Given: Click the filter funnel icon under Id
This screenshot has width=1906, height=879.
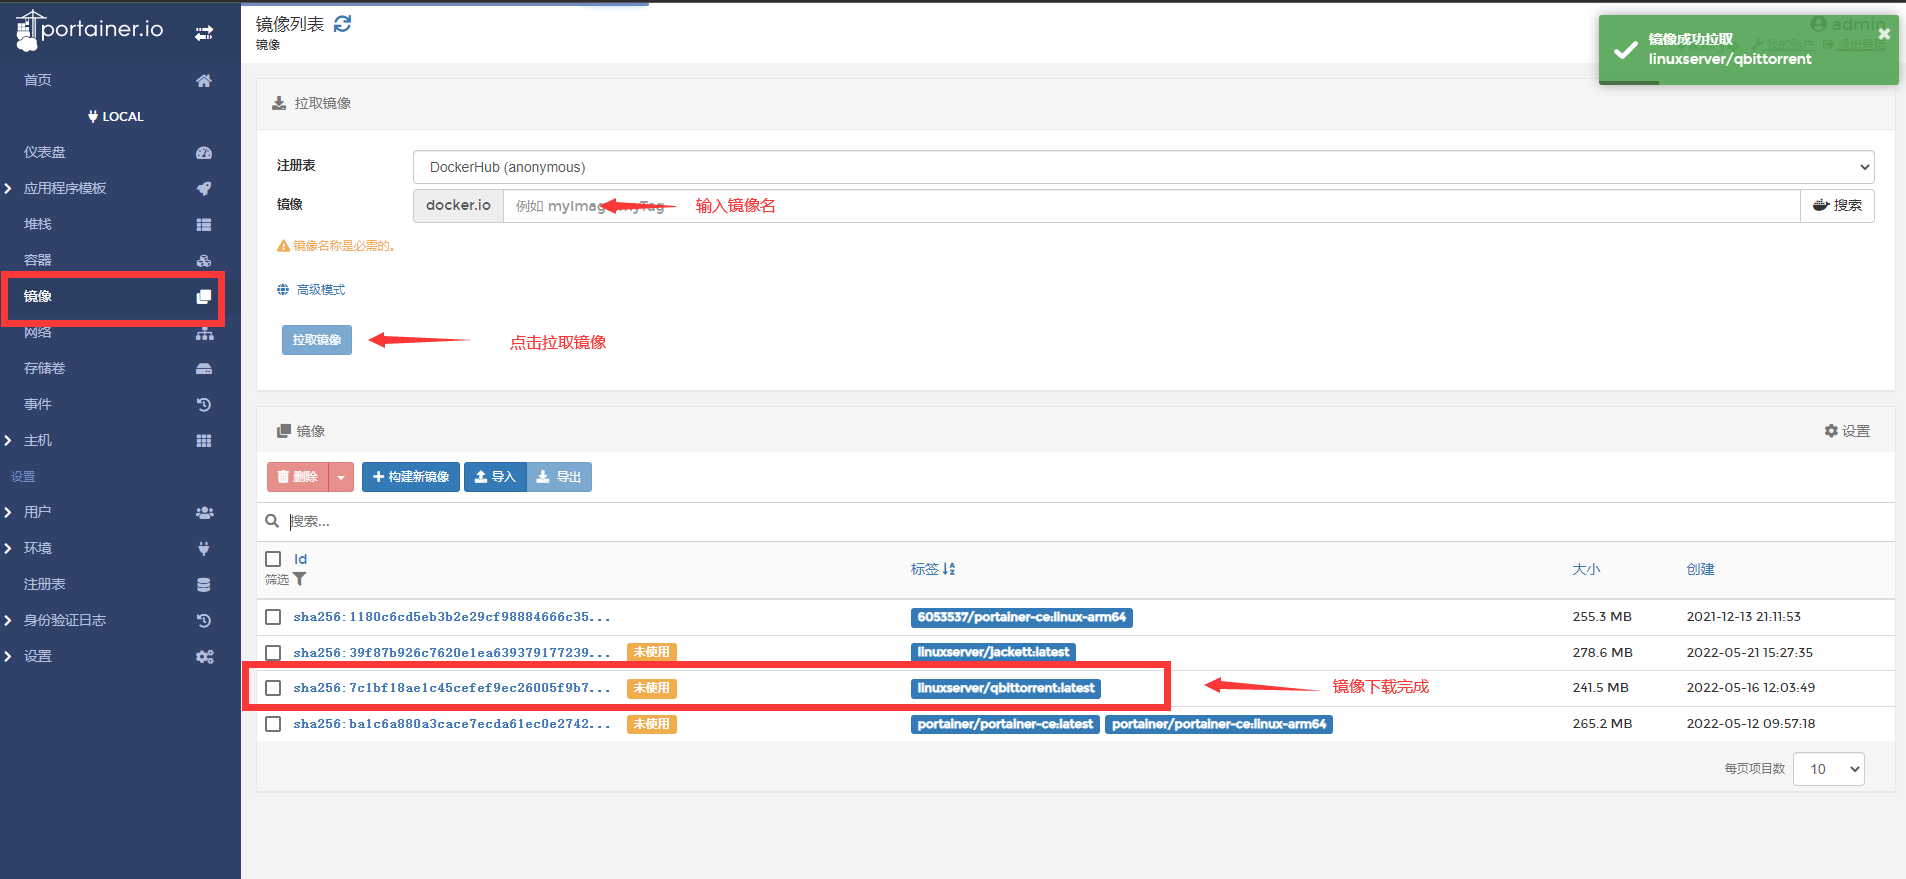Looking at the screenshot, I should [299, 579].
